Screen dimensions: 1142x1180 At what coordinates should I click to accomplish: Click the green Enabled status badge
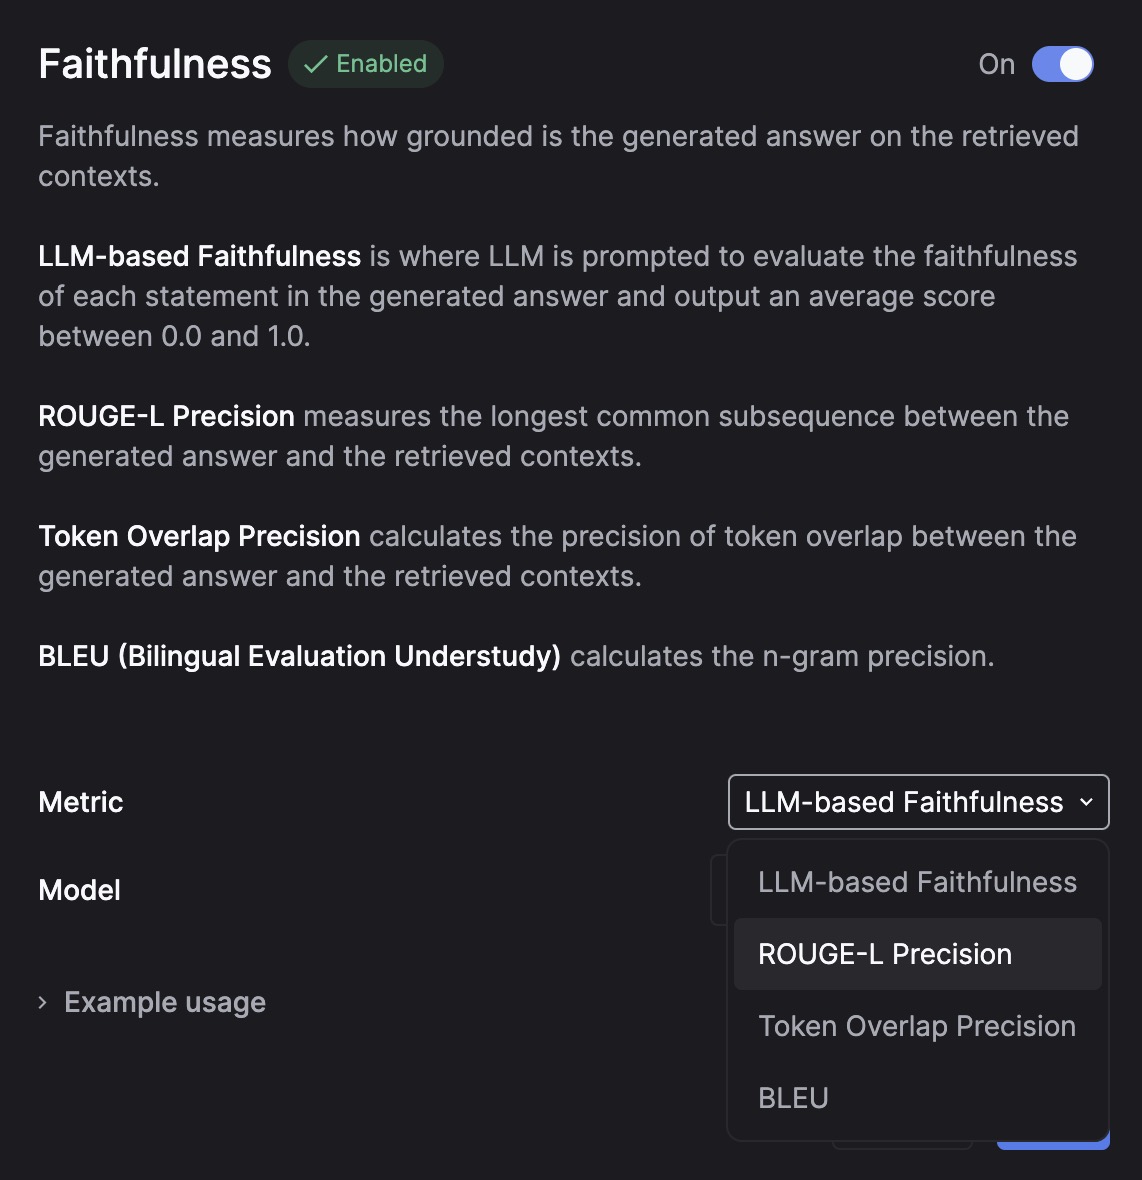[x=366, y=65]
